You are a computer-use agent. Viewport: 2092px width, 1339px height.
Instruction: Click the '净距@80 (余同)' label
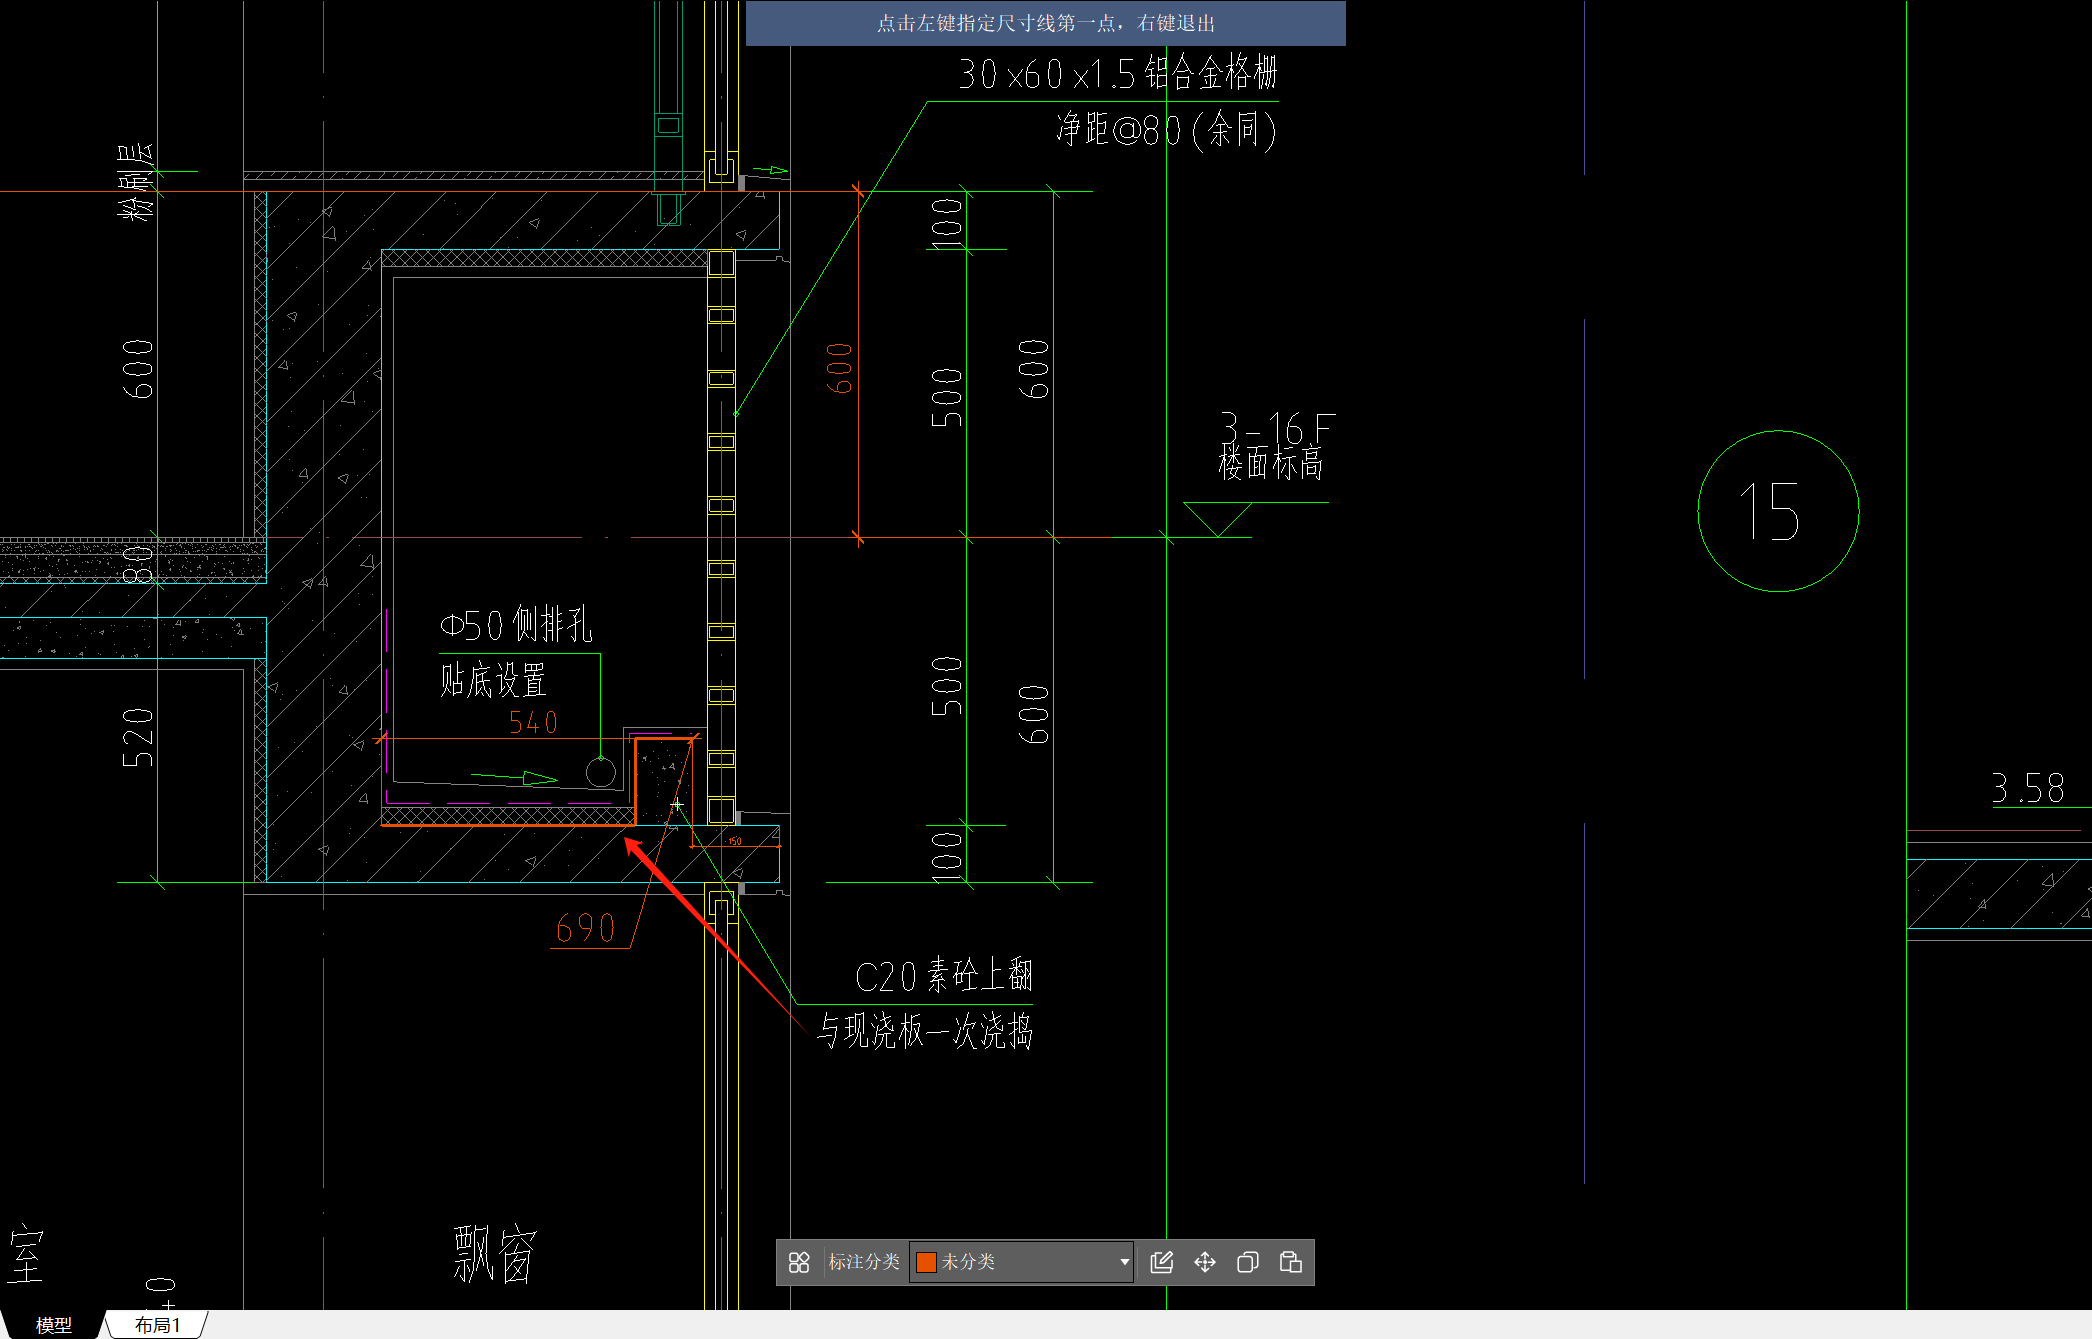pos(1166,130)
